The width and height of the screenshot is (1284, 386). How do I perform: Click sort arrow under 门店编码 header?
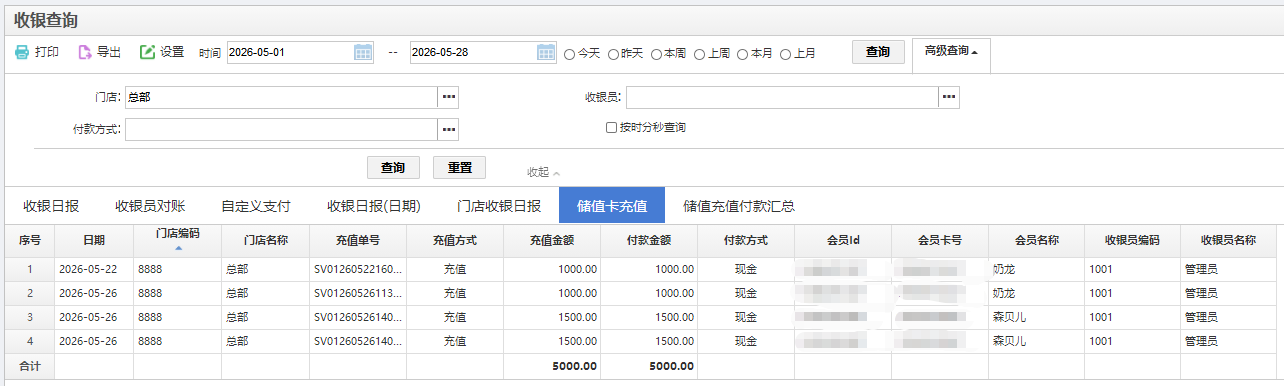point(178,247)
